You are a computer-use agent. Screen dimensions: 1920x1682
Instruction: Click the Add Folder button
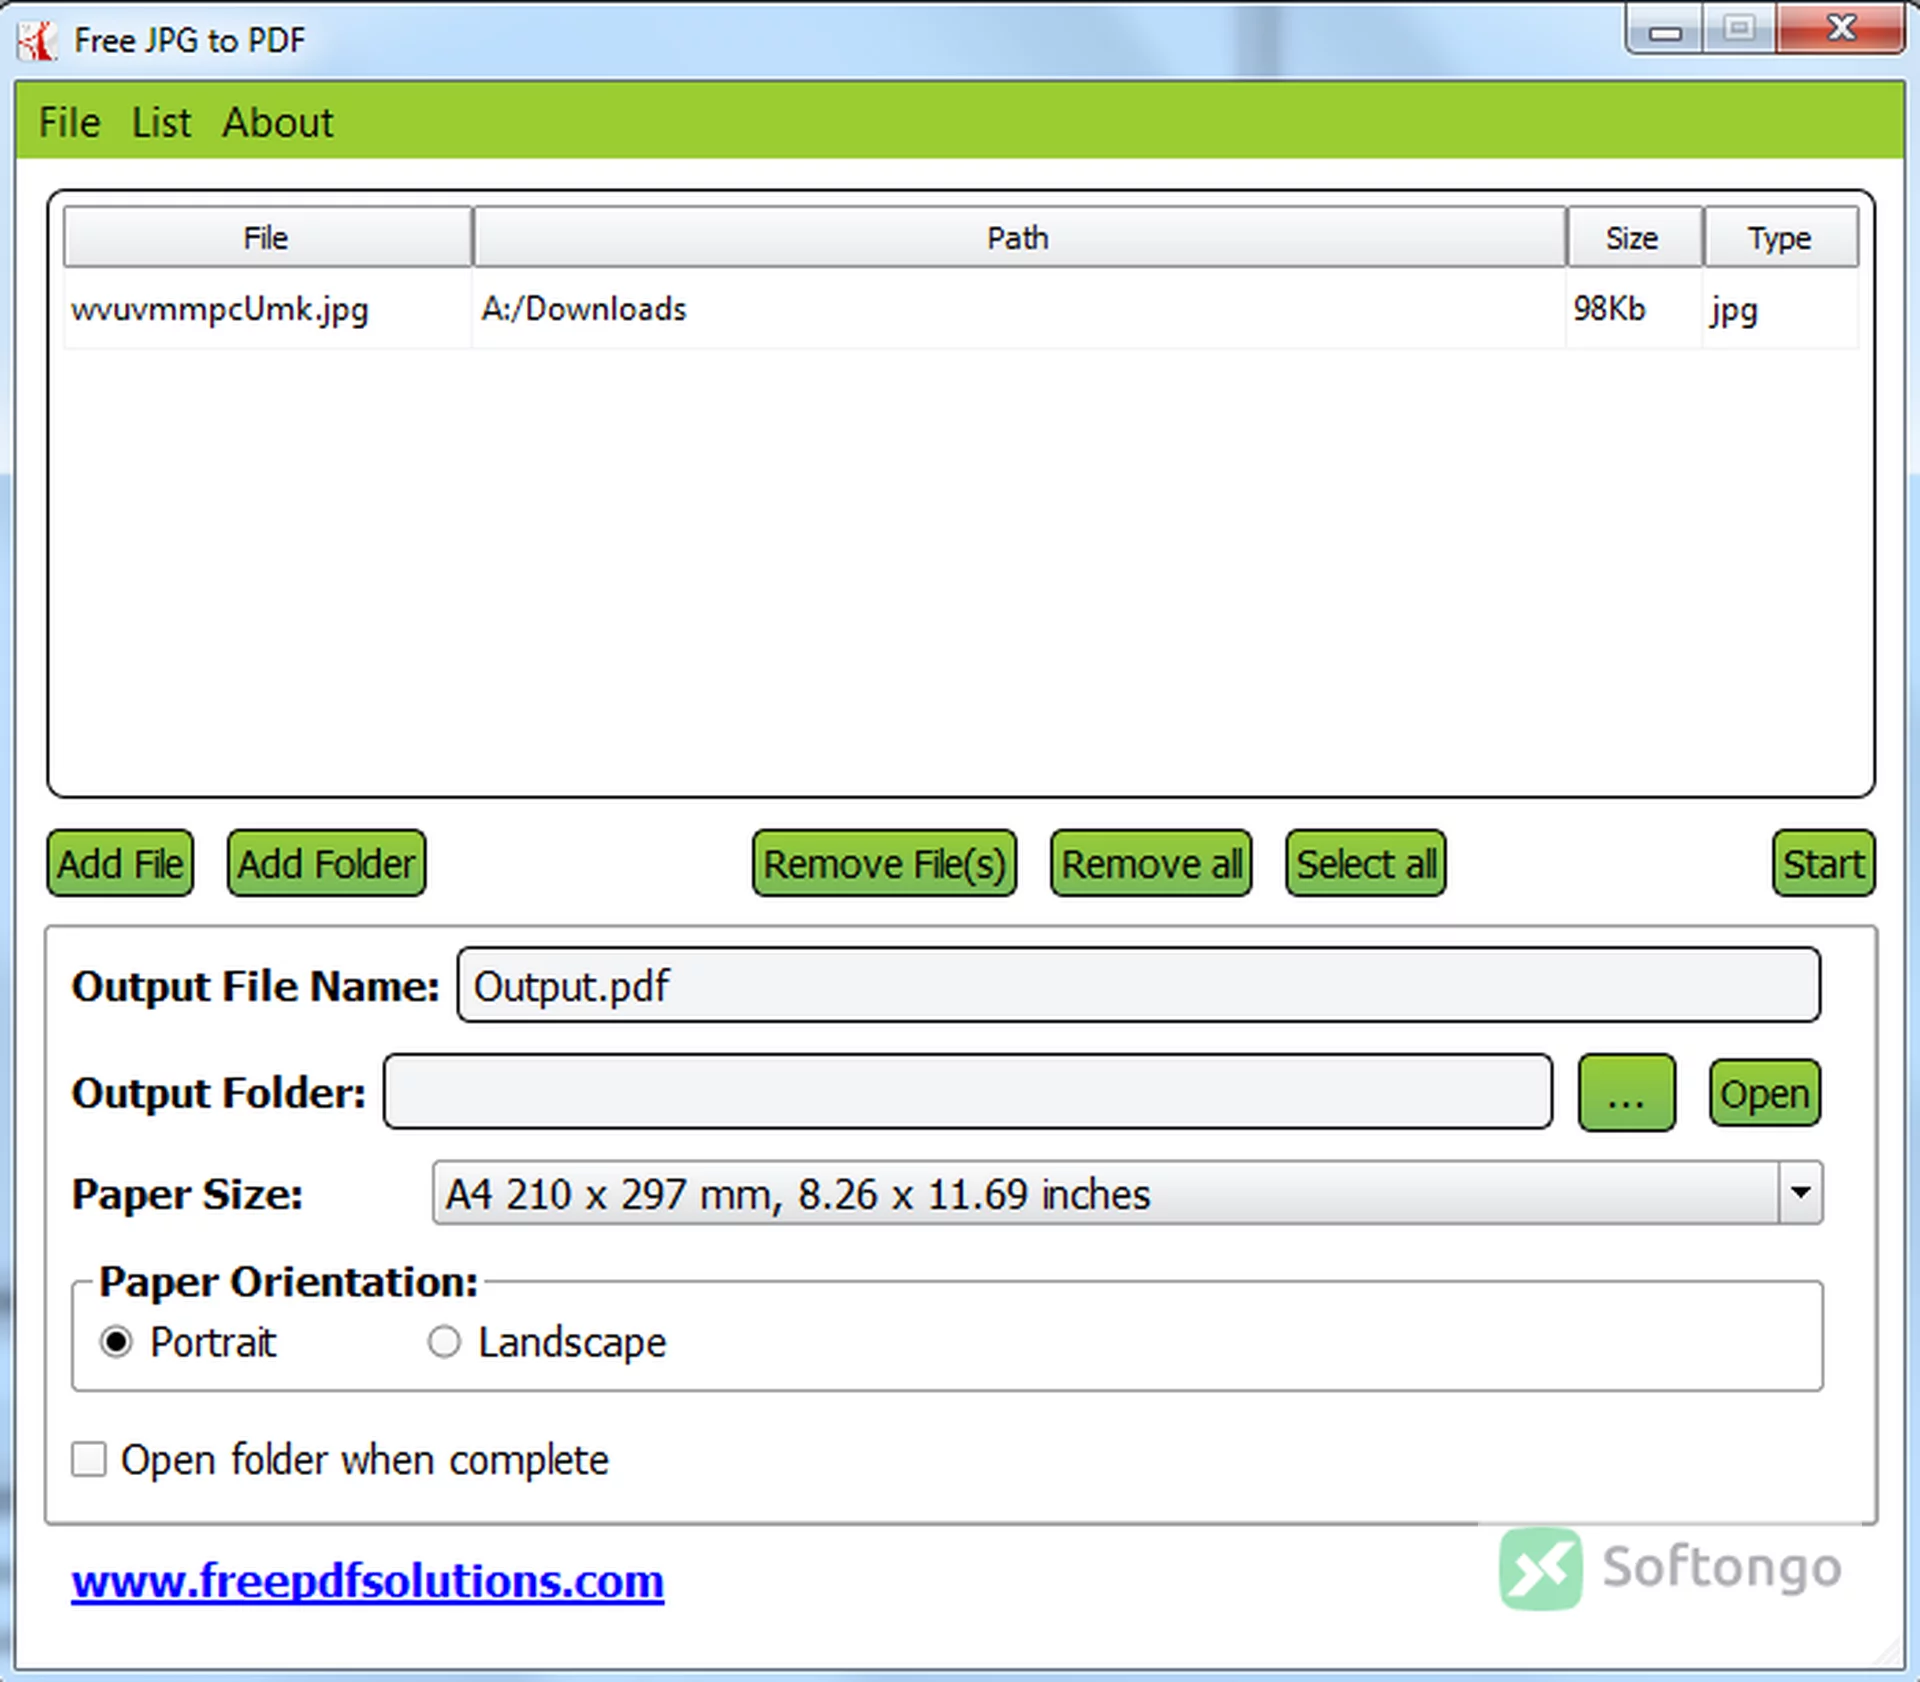tap(326, 863)
